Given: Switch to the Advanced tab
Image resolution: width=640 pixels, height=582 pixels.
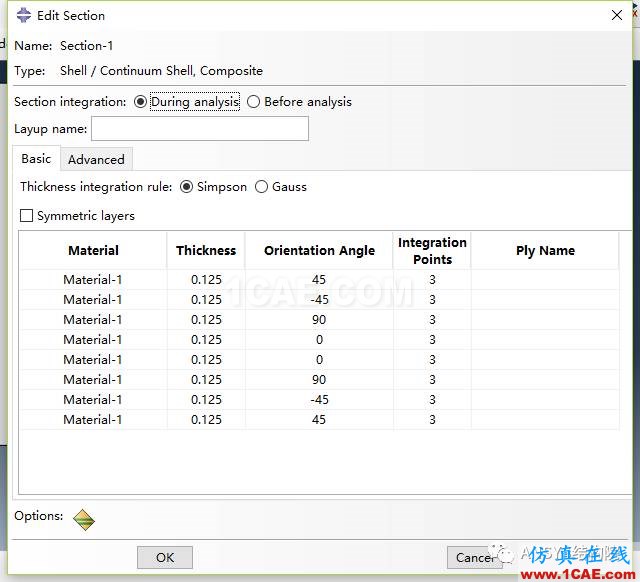Looking at the screenshot, I should click(x=96, y=159).
